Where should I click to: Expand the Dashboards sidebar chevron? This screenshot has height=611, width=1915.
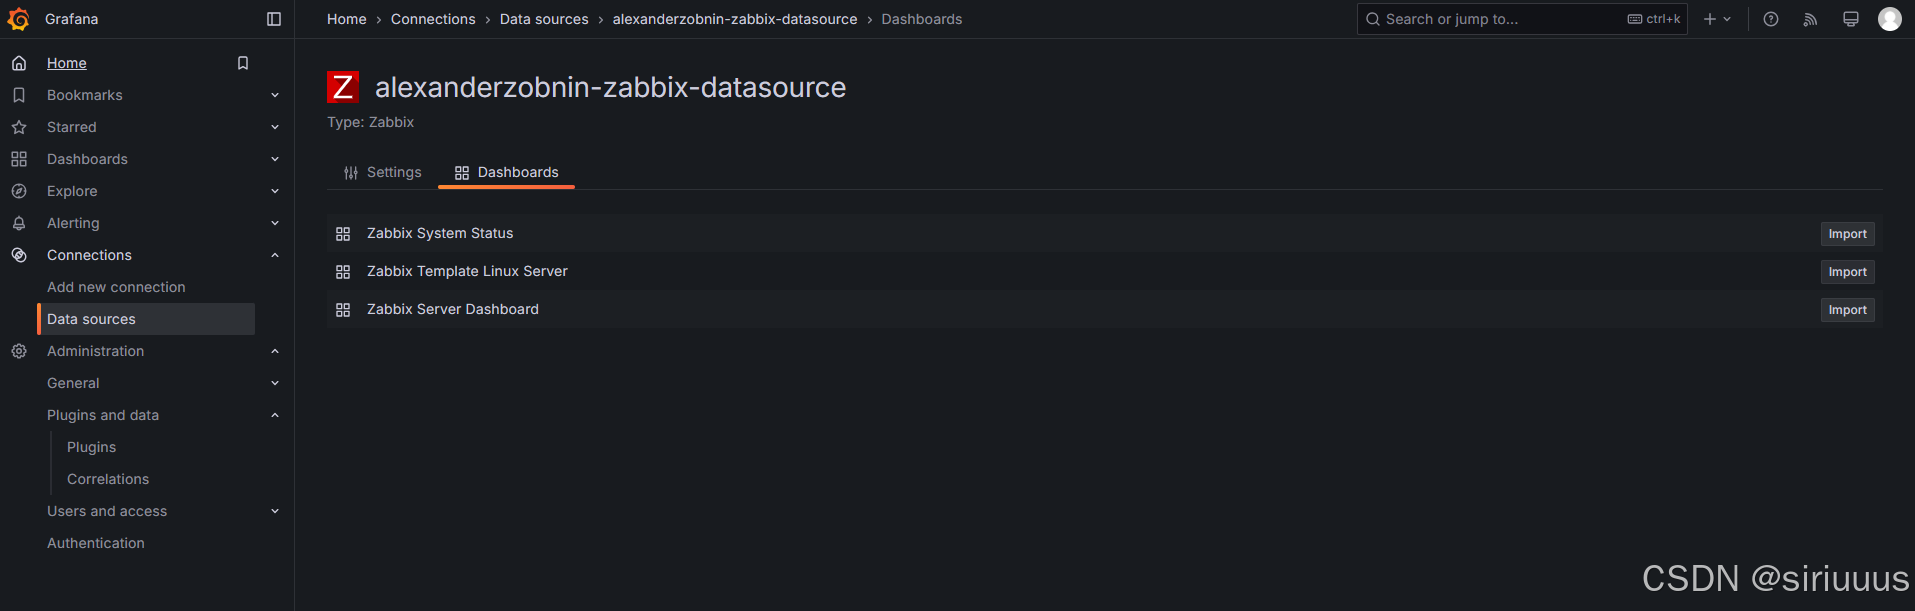(275, 159)
